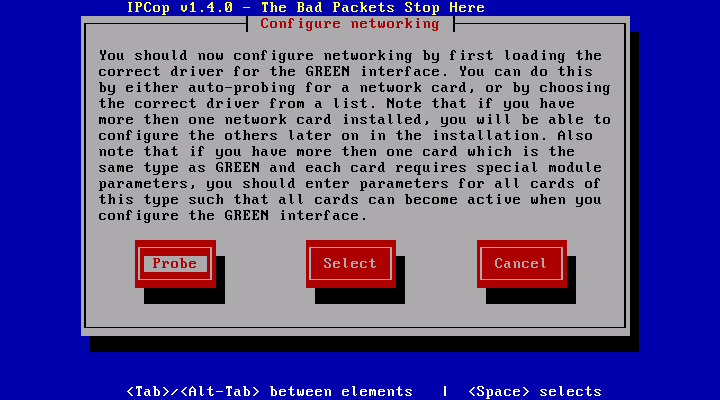Click the line ending 'configure the GREEN interface.'
The width and height of the screenshot is (720, 400).
pyautogui.click(x=233, y=215)
